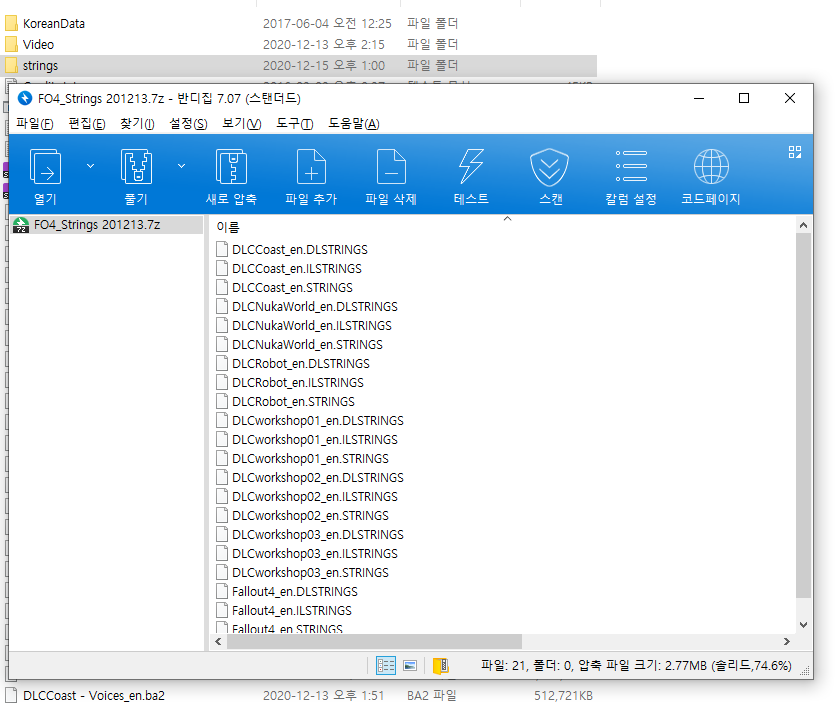Open the 편집(E) menu
The width and height of the screenshot is (835, 705).
click(87, 124)
